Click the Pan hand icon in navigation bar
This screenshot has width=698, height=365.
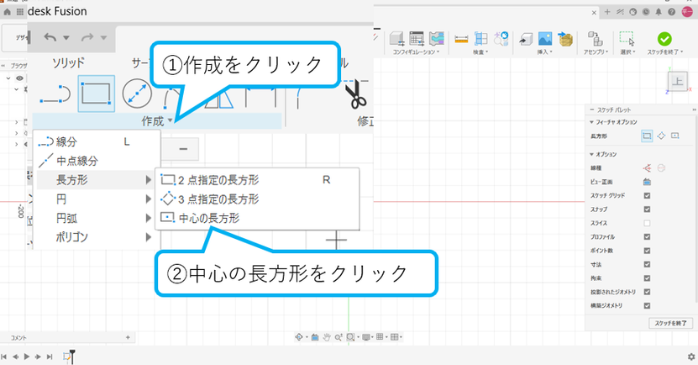[326, 337]
